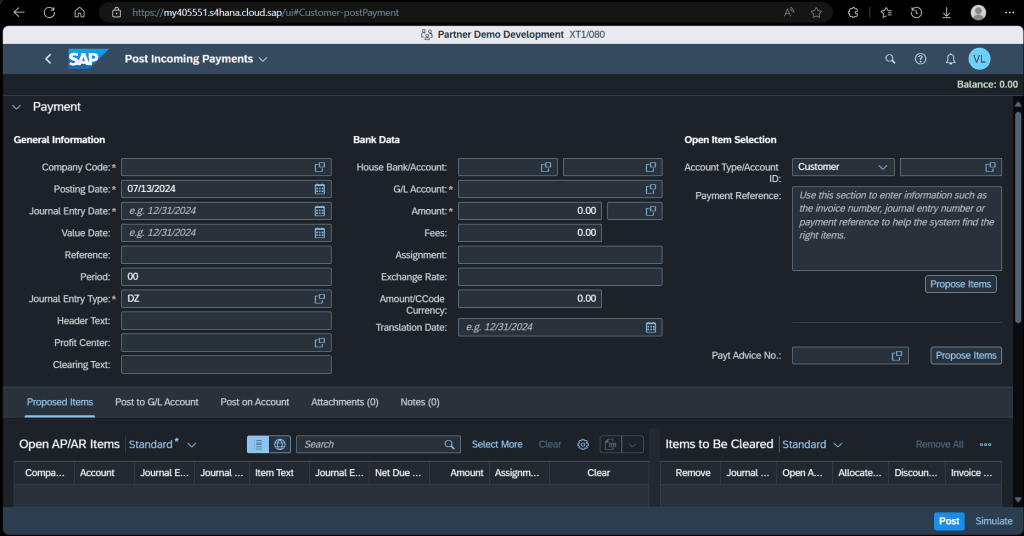
Task: Switch to Post to G/L Account tab
Action: coord(157,402)
